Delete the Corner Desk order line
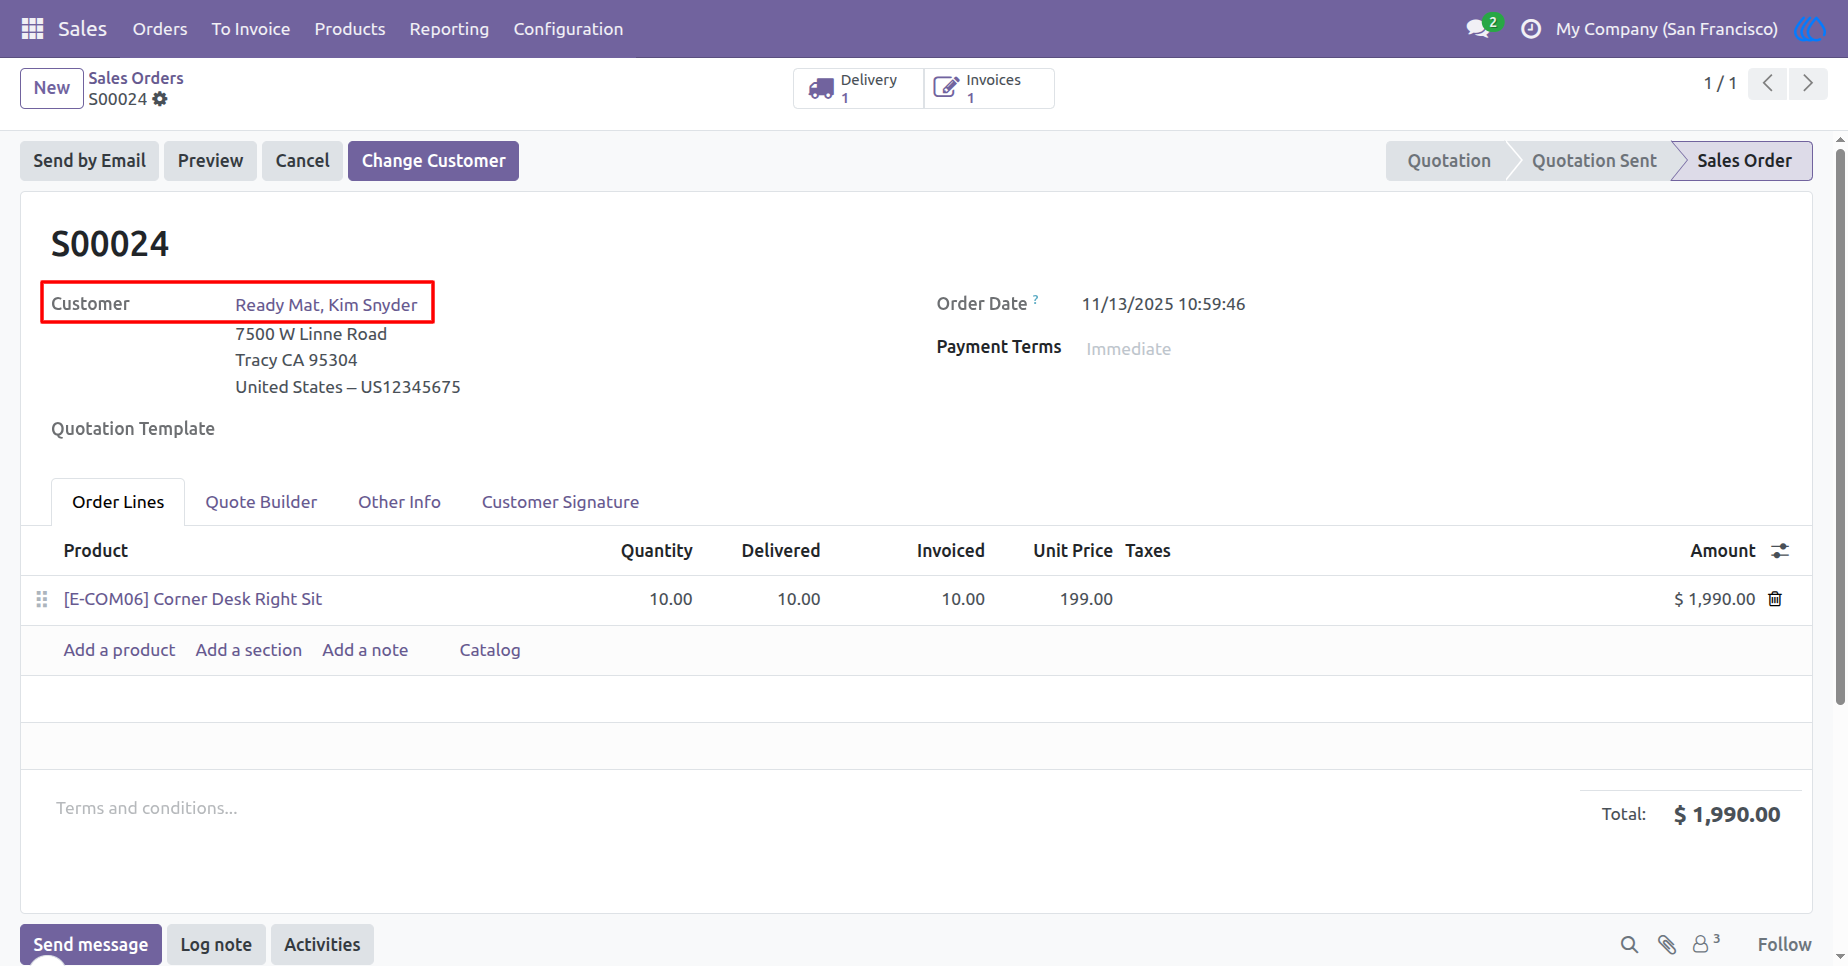The image size is (1848, 966). 1775,599
